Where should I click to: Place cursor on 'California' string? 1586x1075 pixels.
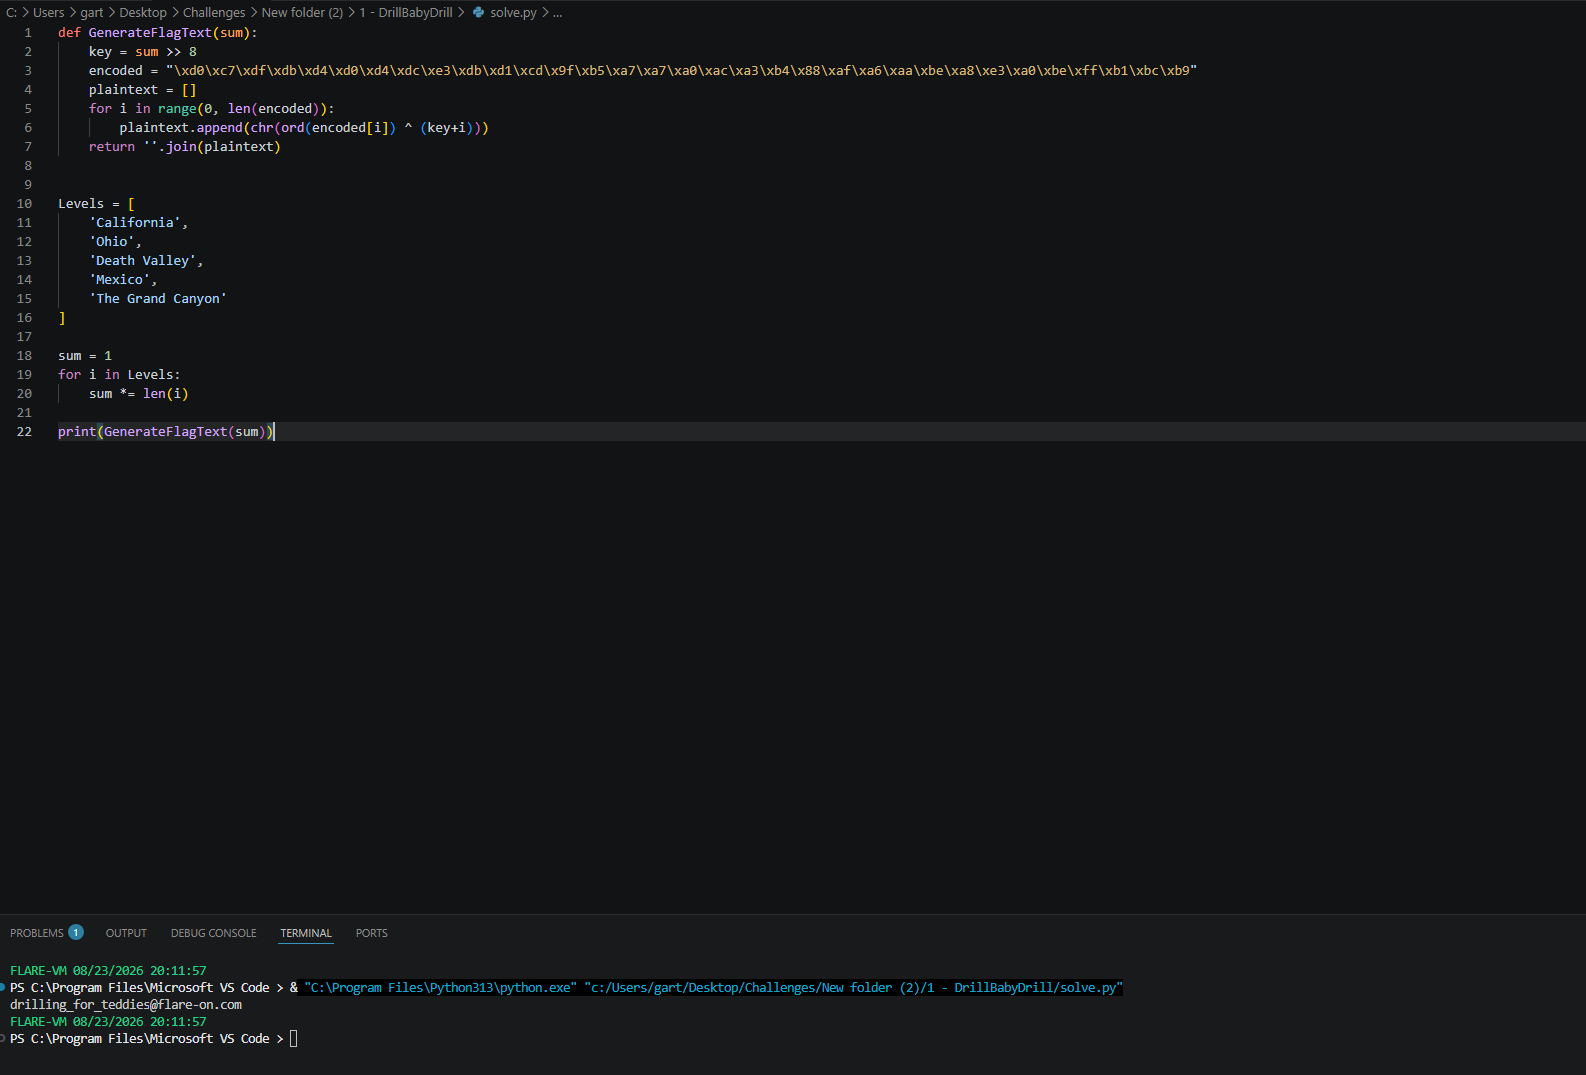(x=135, y=223)
